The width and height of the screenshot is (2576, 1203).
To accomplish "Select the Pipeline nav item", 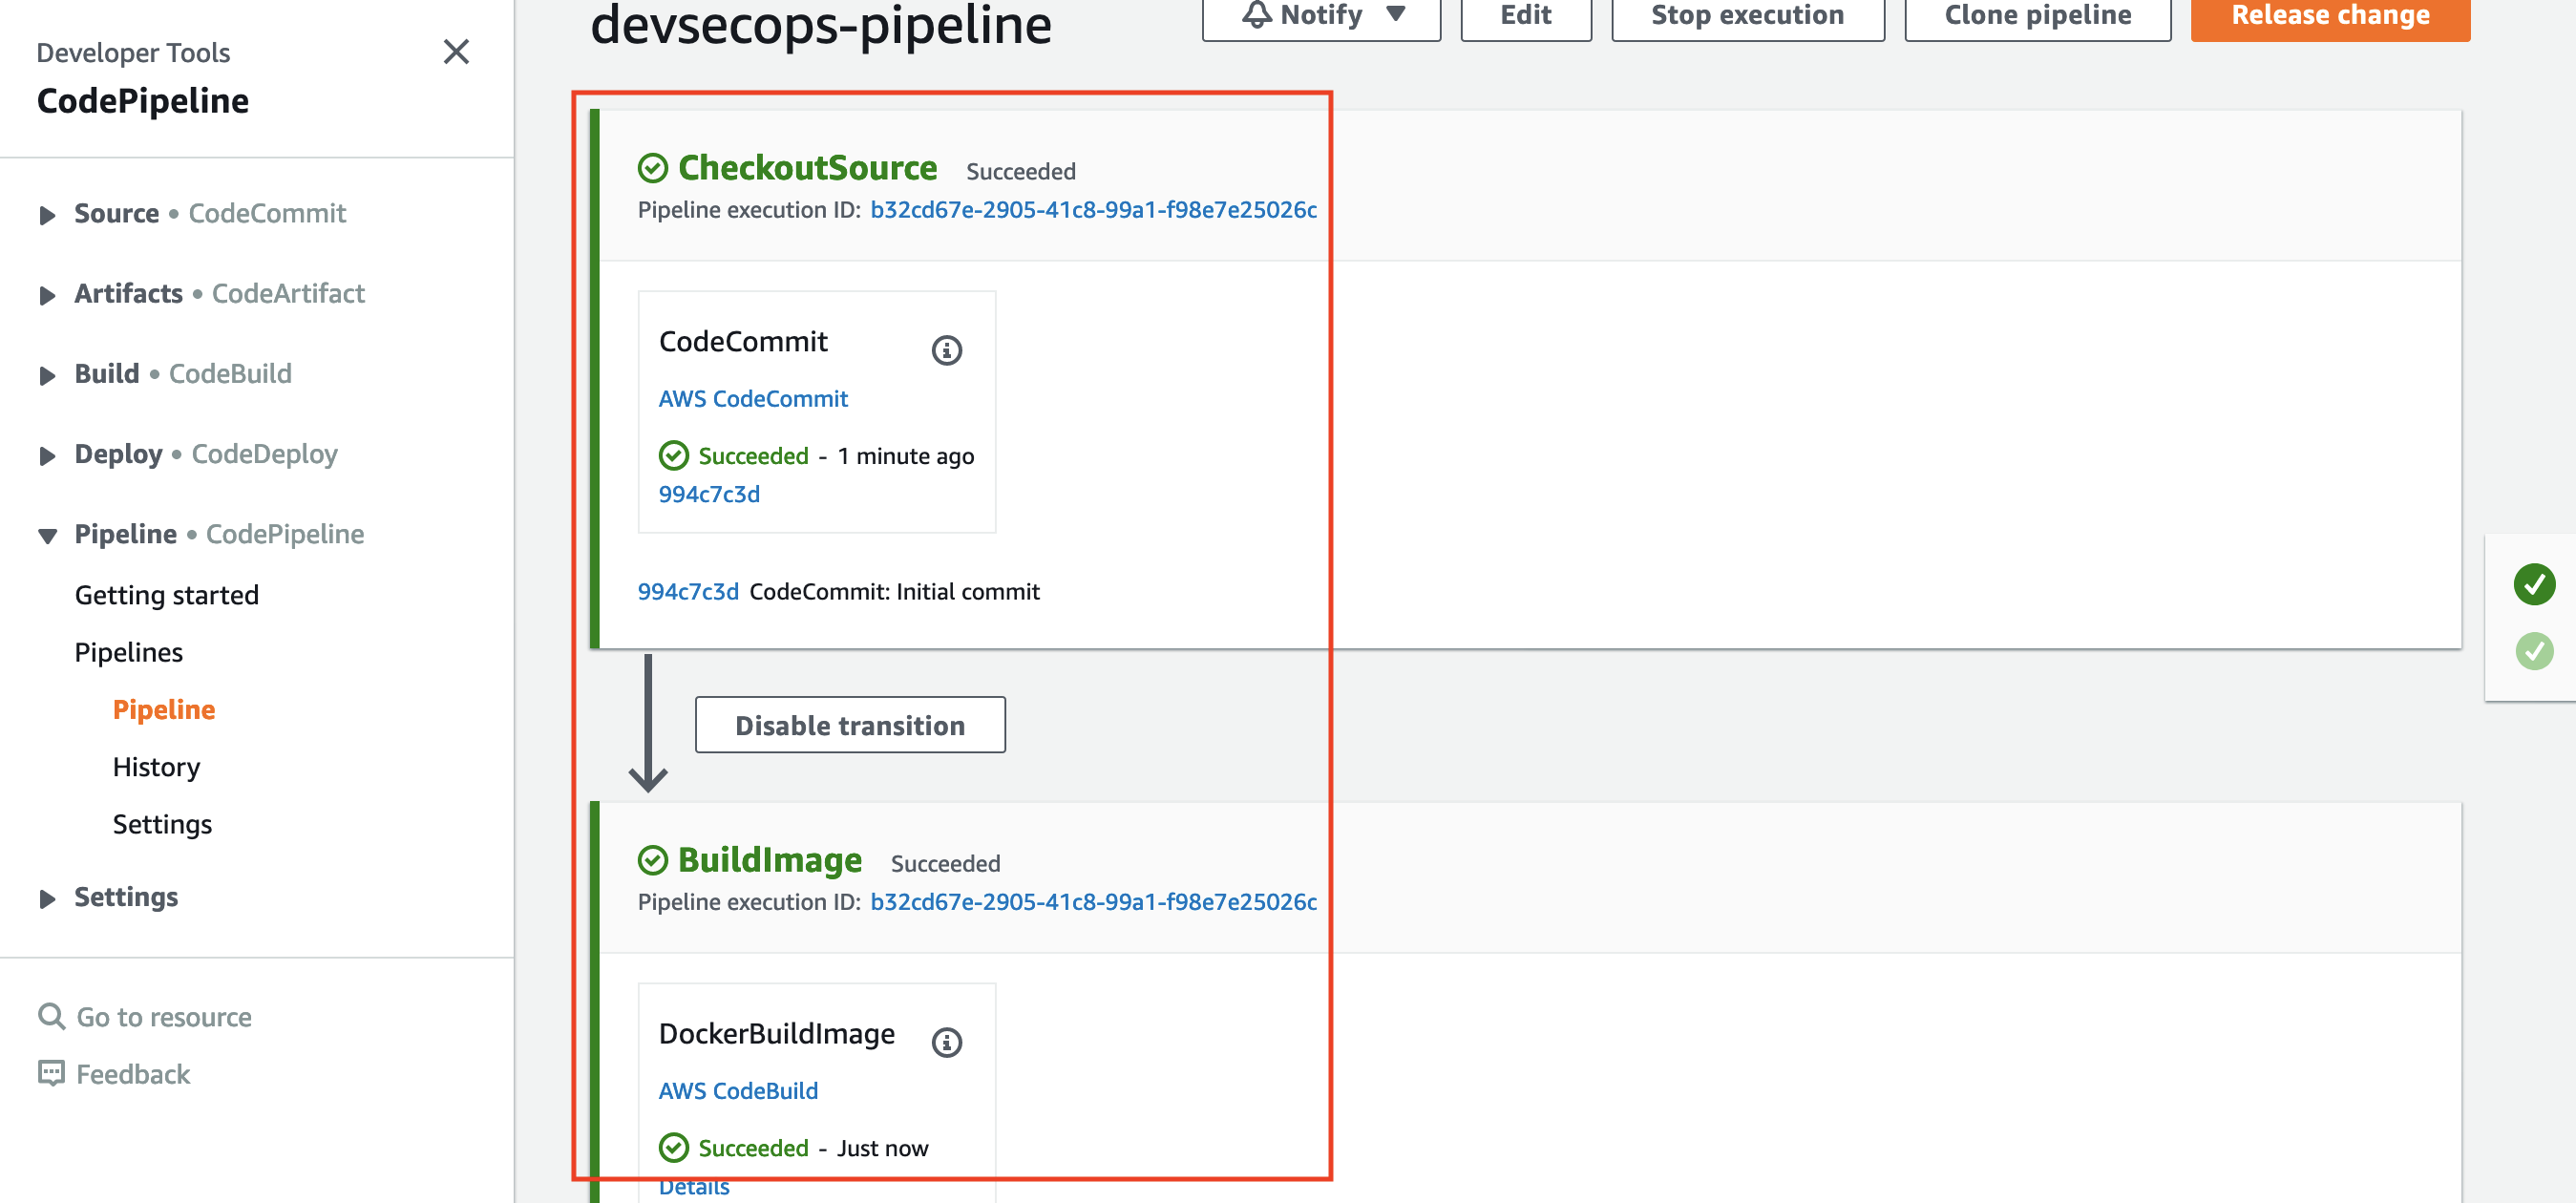I will (x=164, y=709).
